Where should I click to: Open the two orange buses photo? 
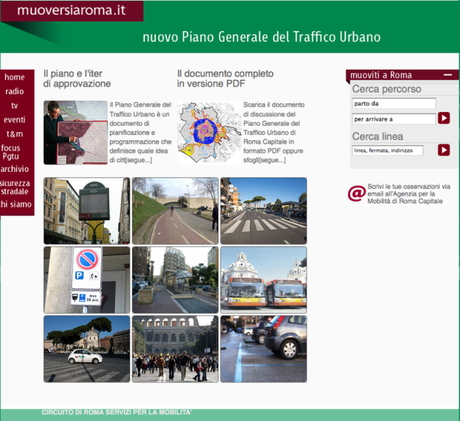264,280
